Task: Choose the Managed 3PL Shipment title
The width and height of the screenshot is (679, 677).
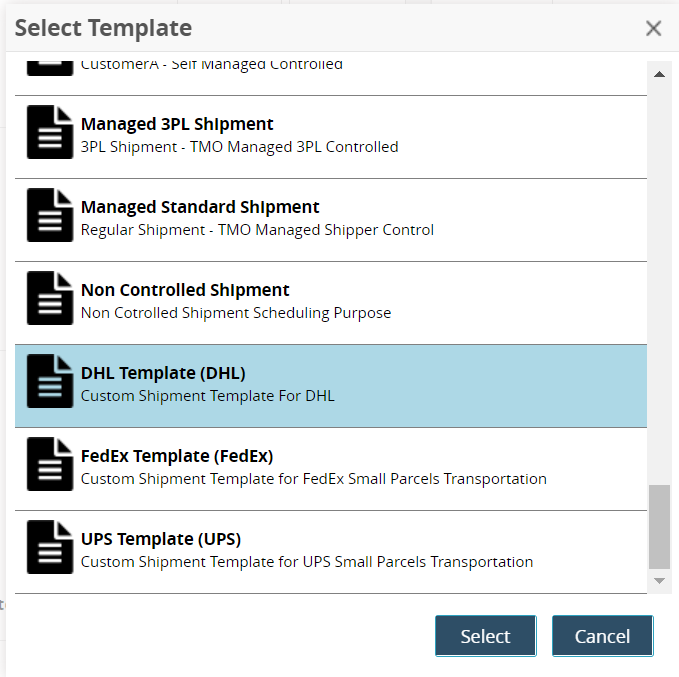Action: pyautogui.click(x=177, y=124)
